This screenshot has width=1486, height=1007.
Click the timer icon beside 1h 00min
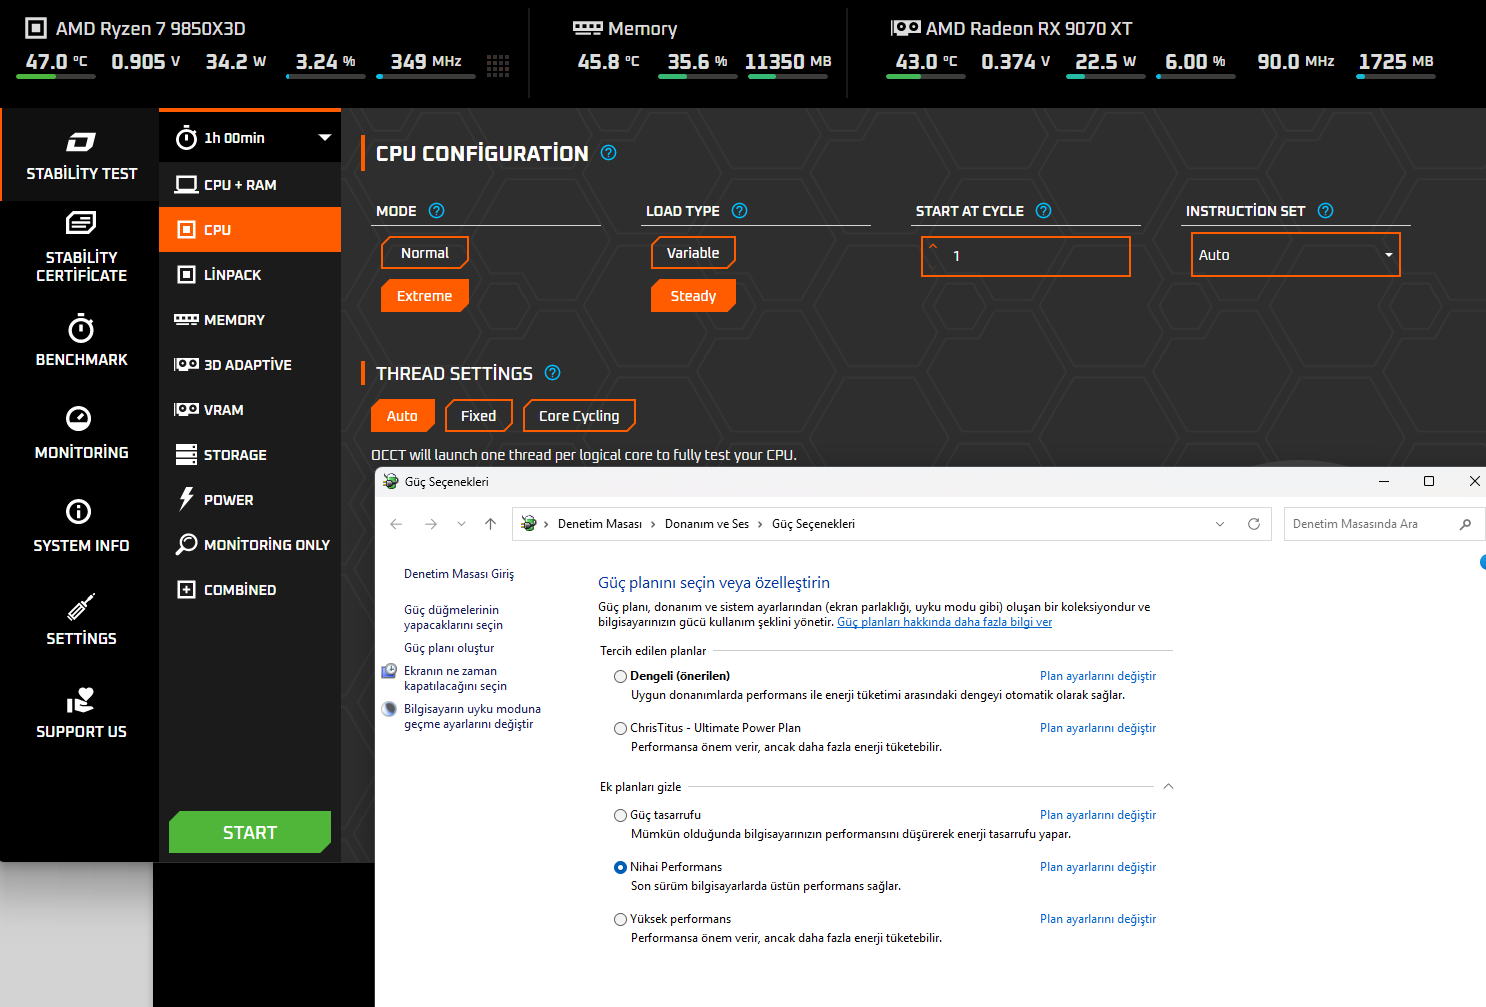pos(186,138)
